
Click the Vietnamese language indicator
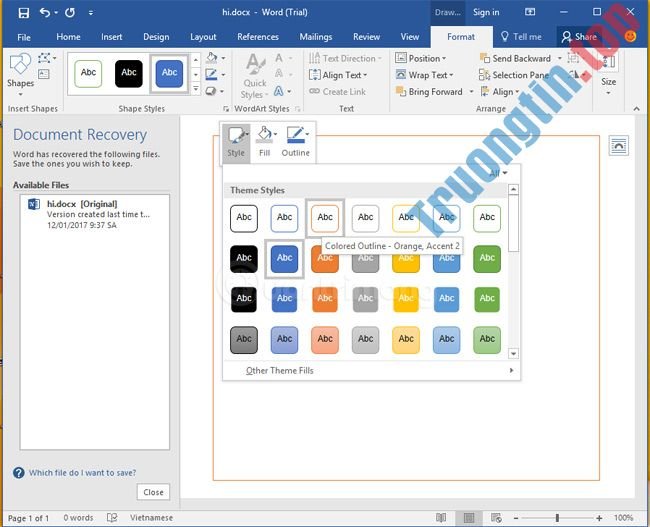pos(151,518)
